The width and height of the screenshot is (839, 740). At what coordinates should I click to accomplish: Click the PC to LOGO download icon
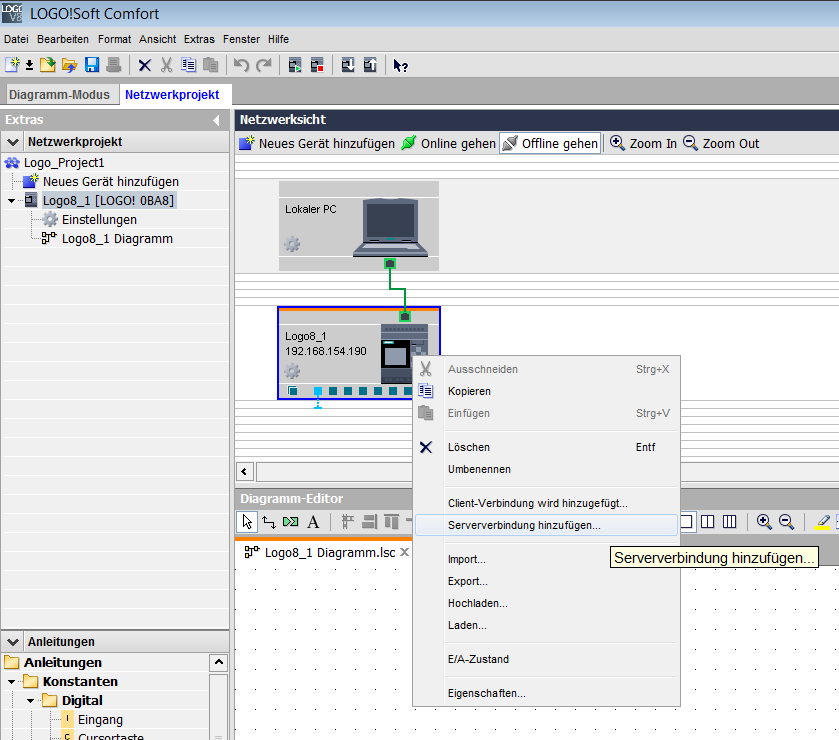pos(348,65)
